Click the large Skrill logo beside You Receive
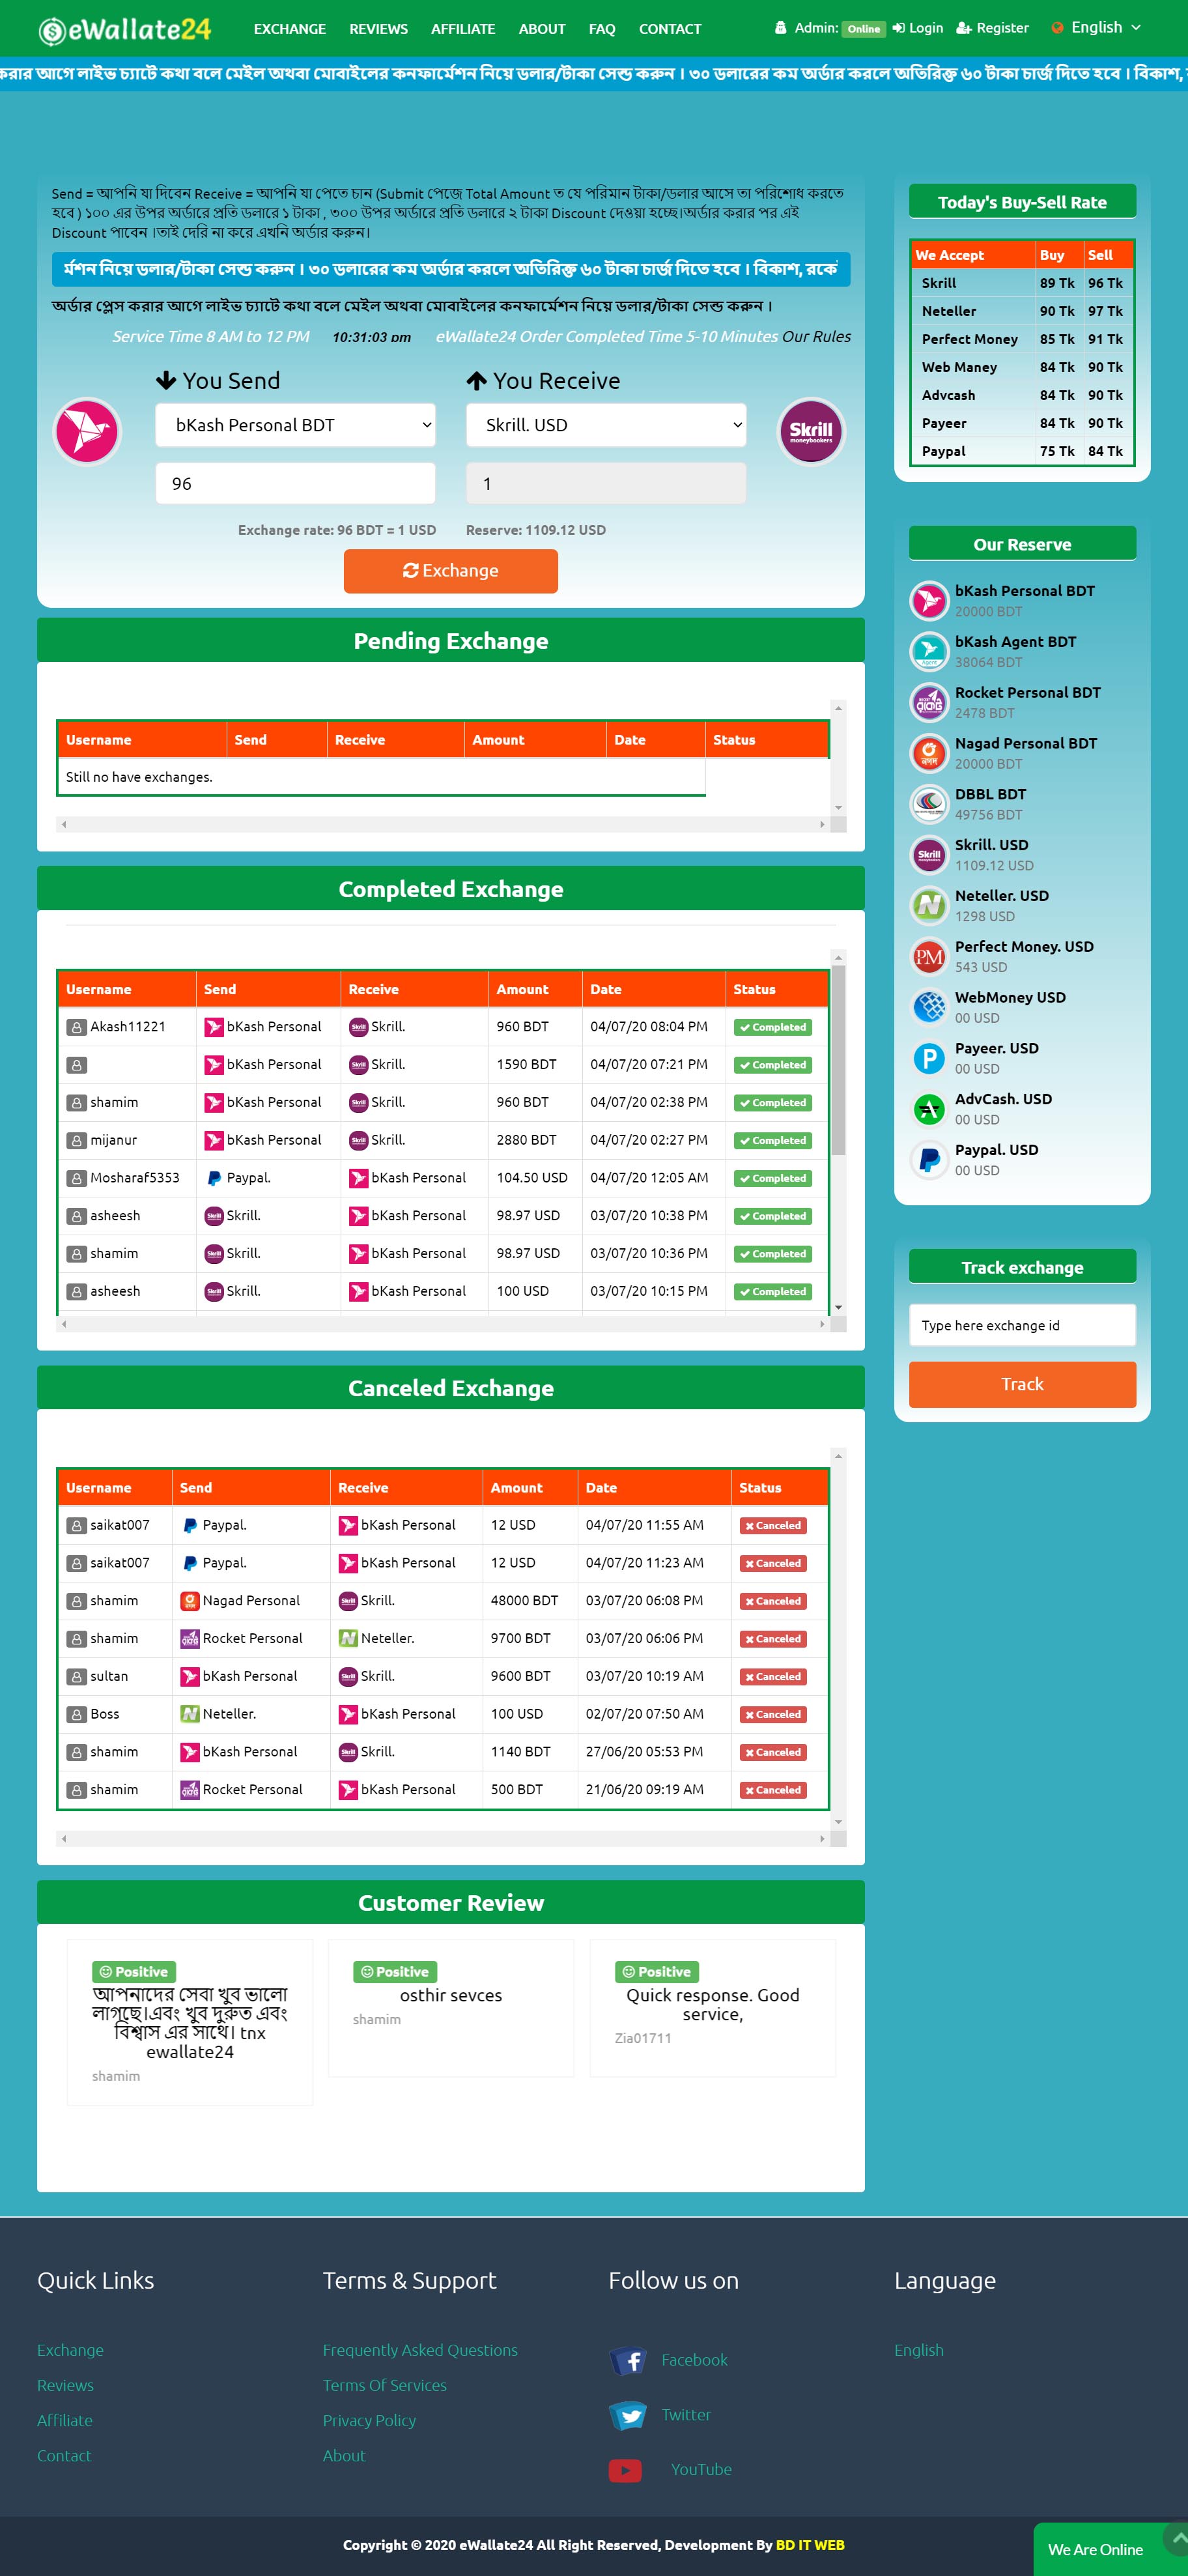 pyautogui.click(x=810, y=431)
